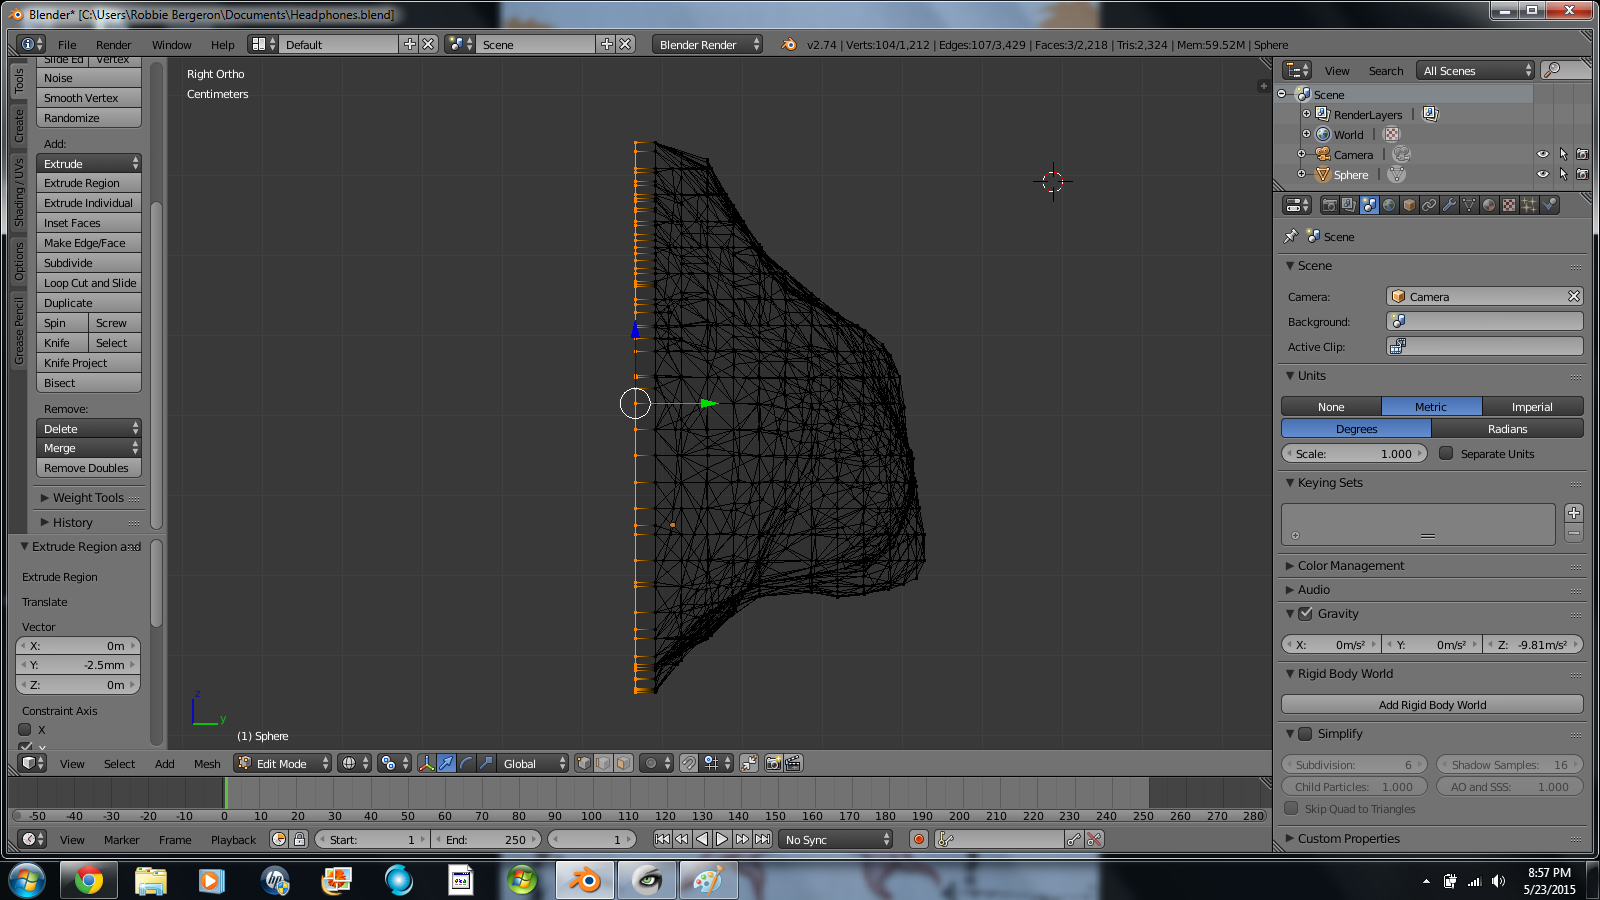Image resolution: width=1600 pixels, height=900 pixels.
Task: Open the Delete dropdown in tools
Action: tap(89, 428)
